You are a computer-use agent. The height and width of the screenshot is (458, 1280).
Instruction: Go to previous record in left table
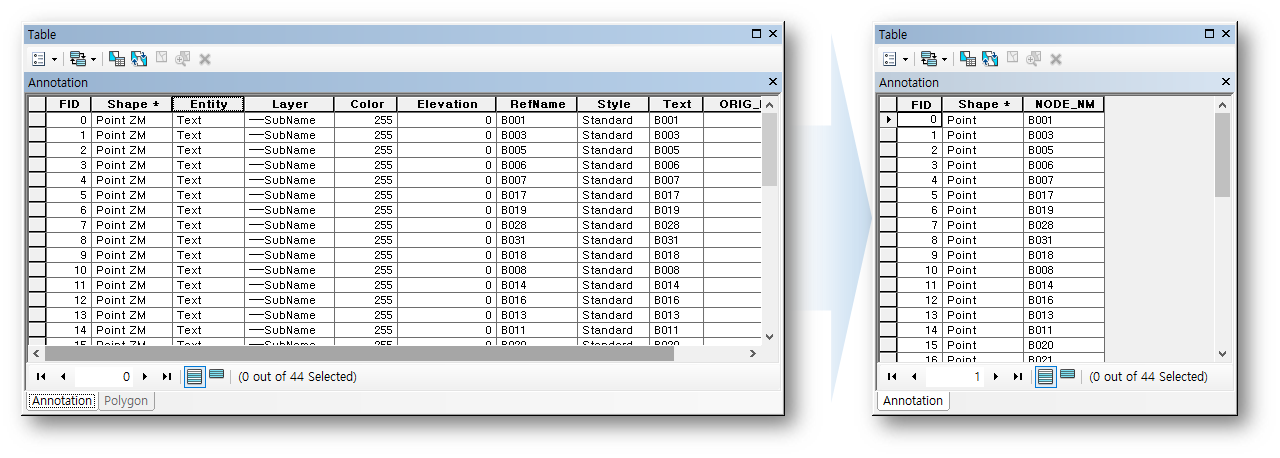(63, 377)
